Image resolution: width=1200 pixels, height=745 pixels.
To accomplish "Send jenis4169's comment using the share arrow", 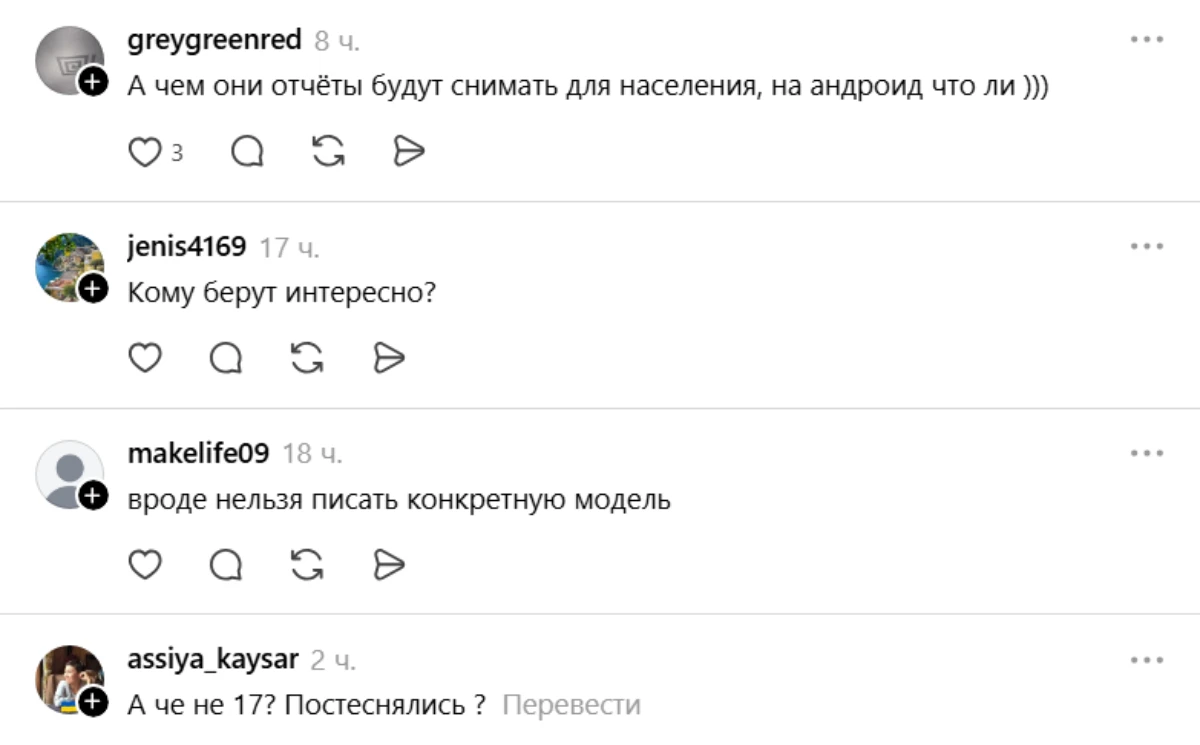I will [x=389, y=356].
